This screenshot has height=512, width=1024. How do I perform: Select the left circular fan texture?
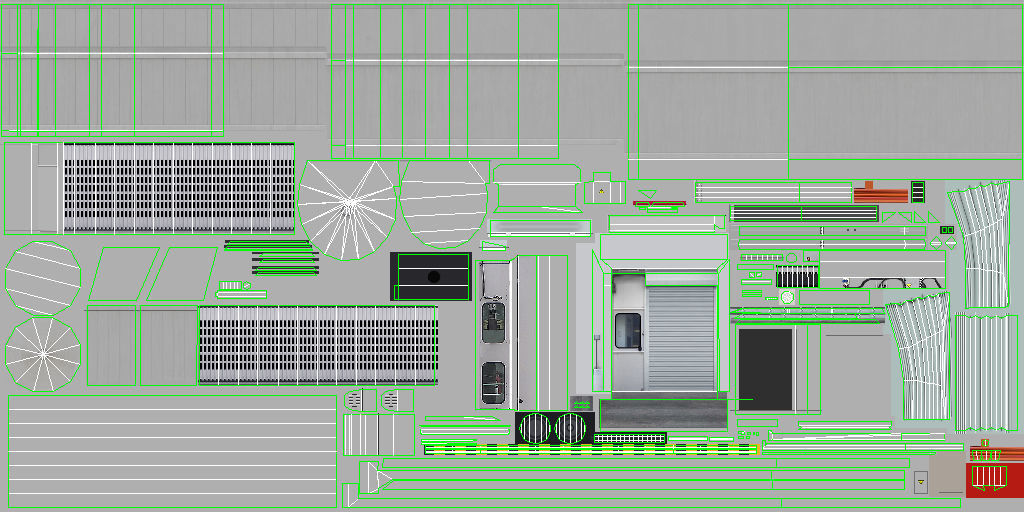535,428
